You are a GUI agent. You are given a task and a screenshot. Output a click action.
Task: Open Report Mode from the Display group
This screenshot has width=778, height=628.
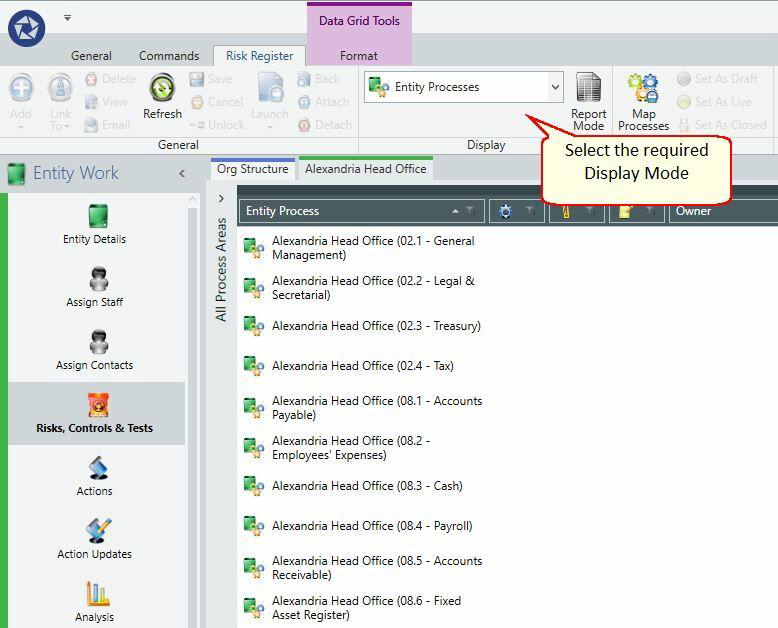pos(588,101)
